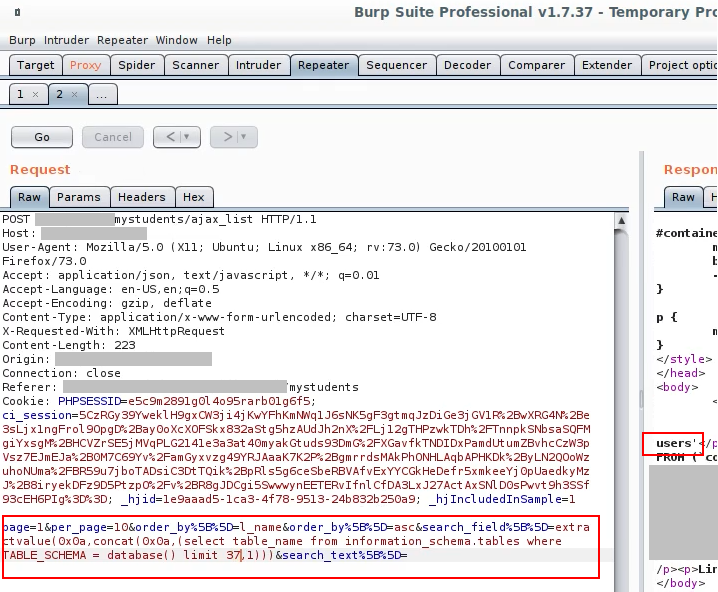This screenshot has height=592, width=718.
Task: Switch request view to Headers
Action: tap(141, 197)
